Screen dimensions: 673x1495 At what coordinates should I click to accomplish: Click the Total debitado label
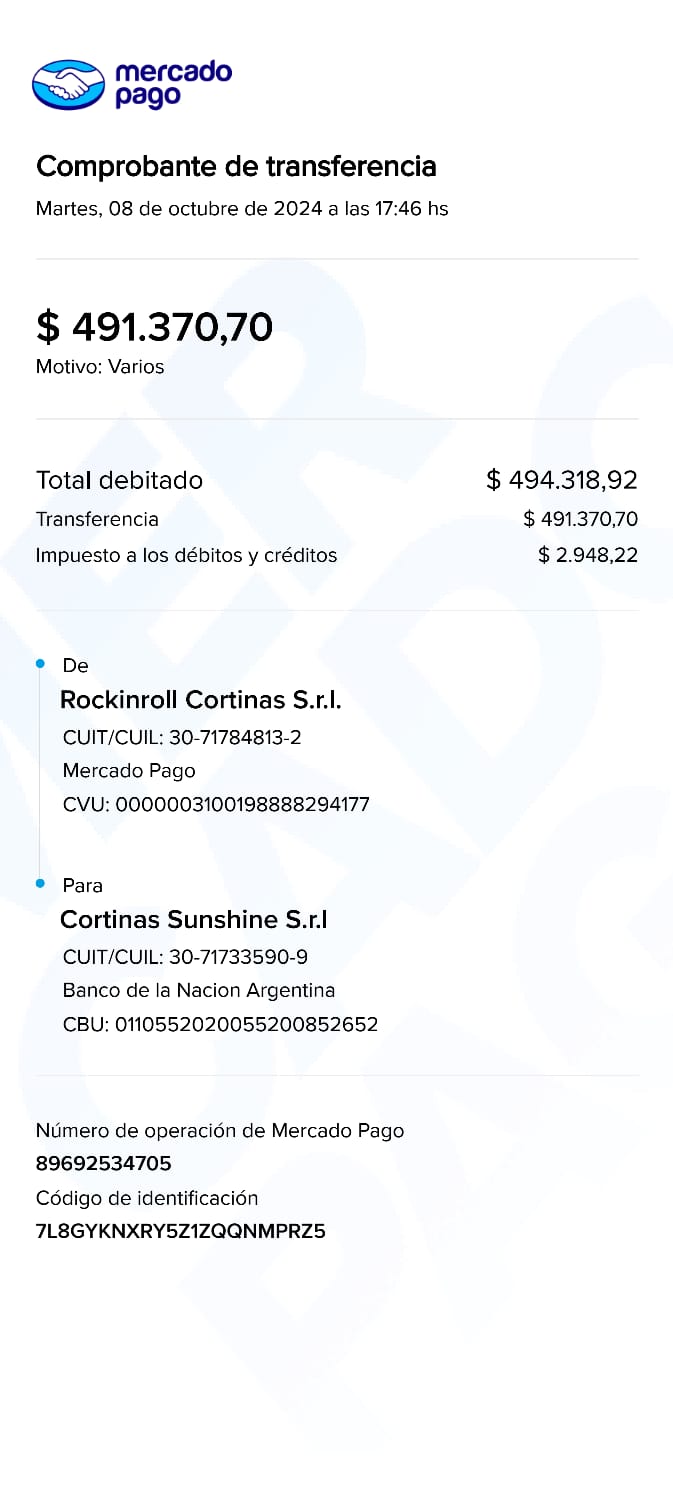click(119, 480)
